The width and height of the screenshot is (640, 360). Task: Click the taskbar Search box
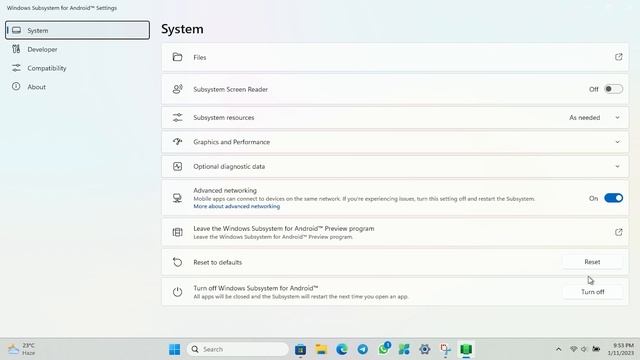tap(238, 349)
